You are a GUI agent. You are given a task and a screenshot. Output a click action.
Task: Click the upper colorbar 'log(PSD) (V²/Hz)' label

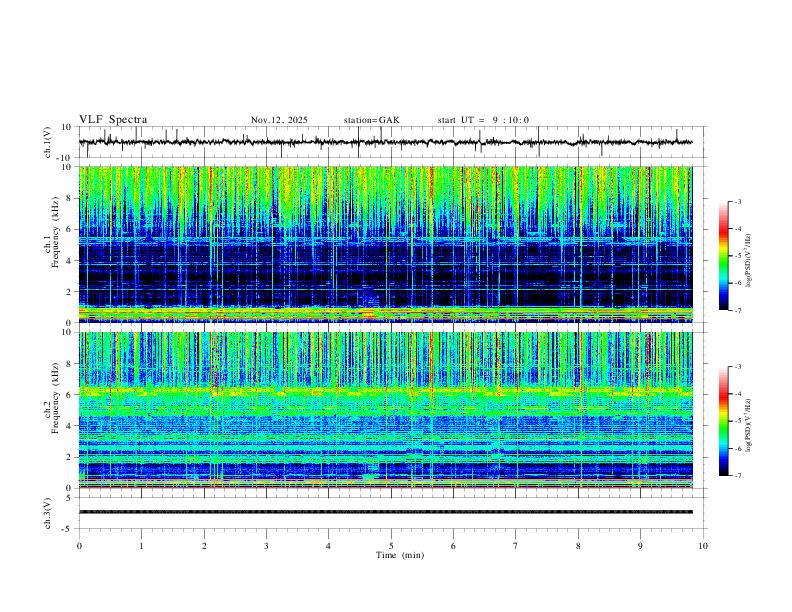tap(749, 261)
